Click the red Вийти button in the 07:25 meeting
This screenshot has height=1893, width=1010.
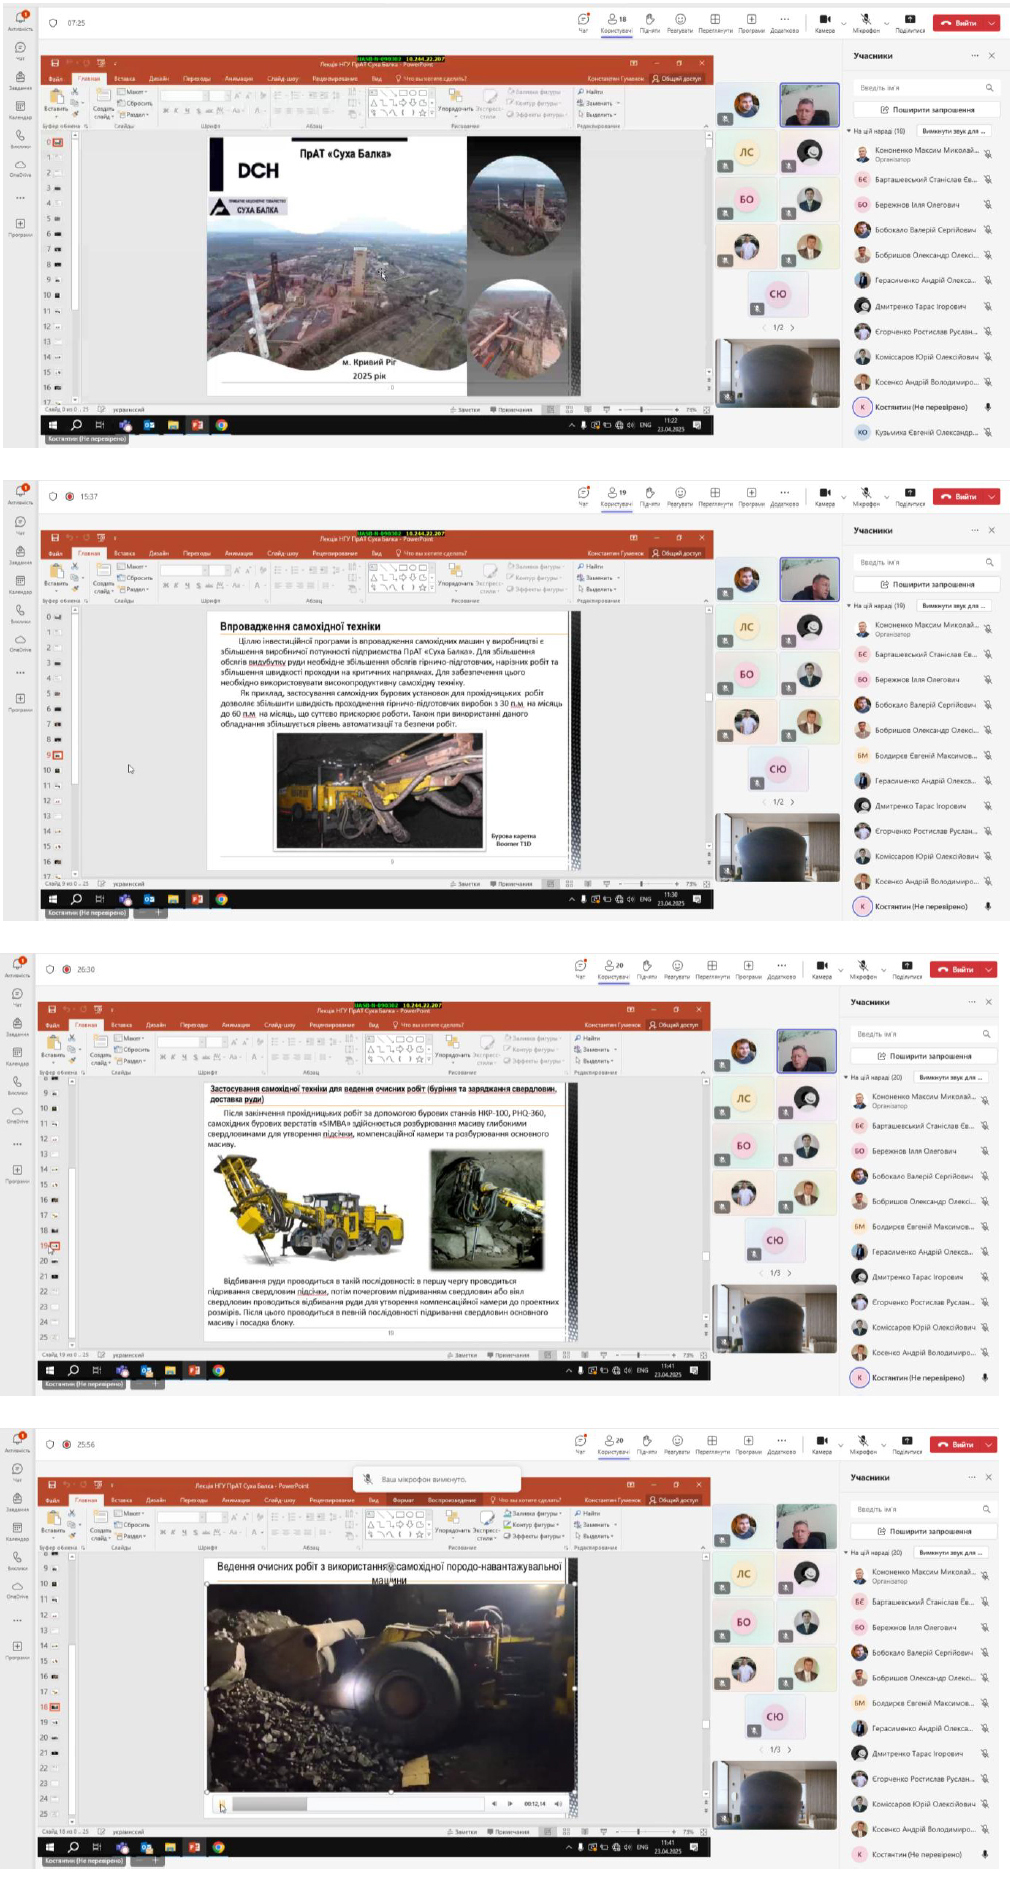click(x=958, y=22)
